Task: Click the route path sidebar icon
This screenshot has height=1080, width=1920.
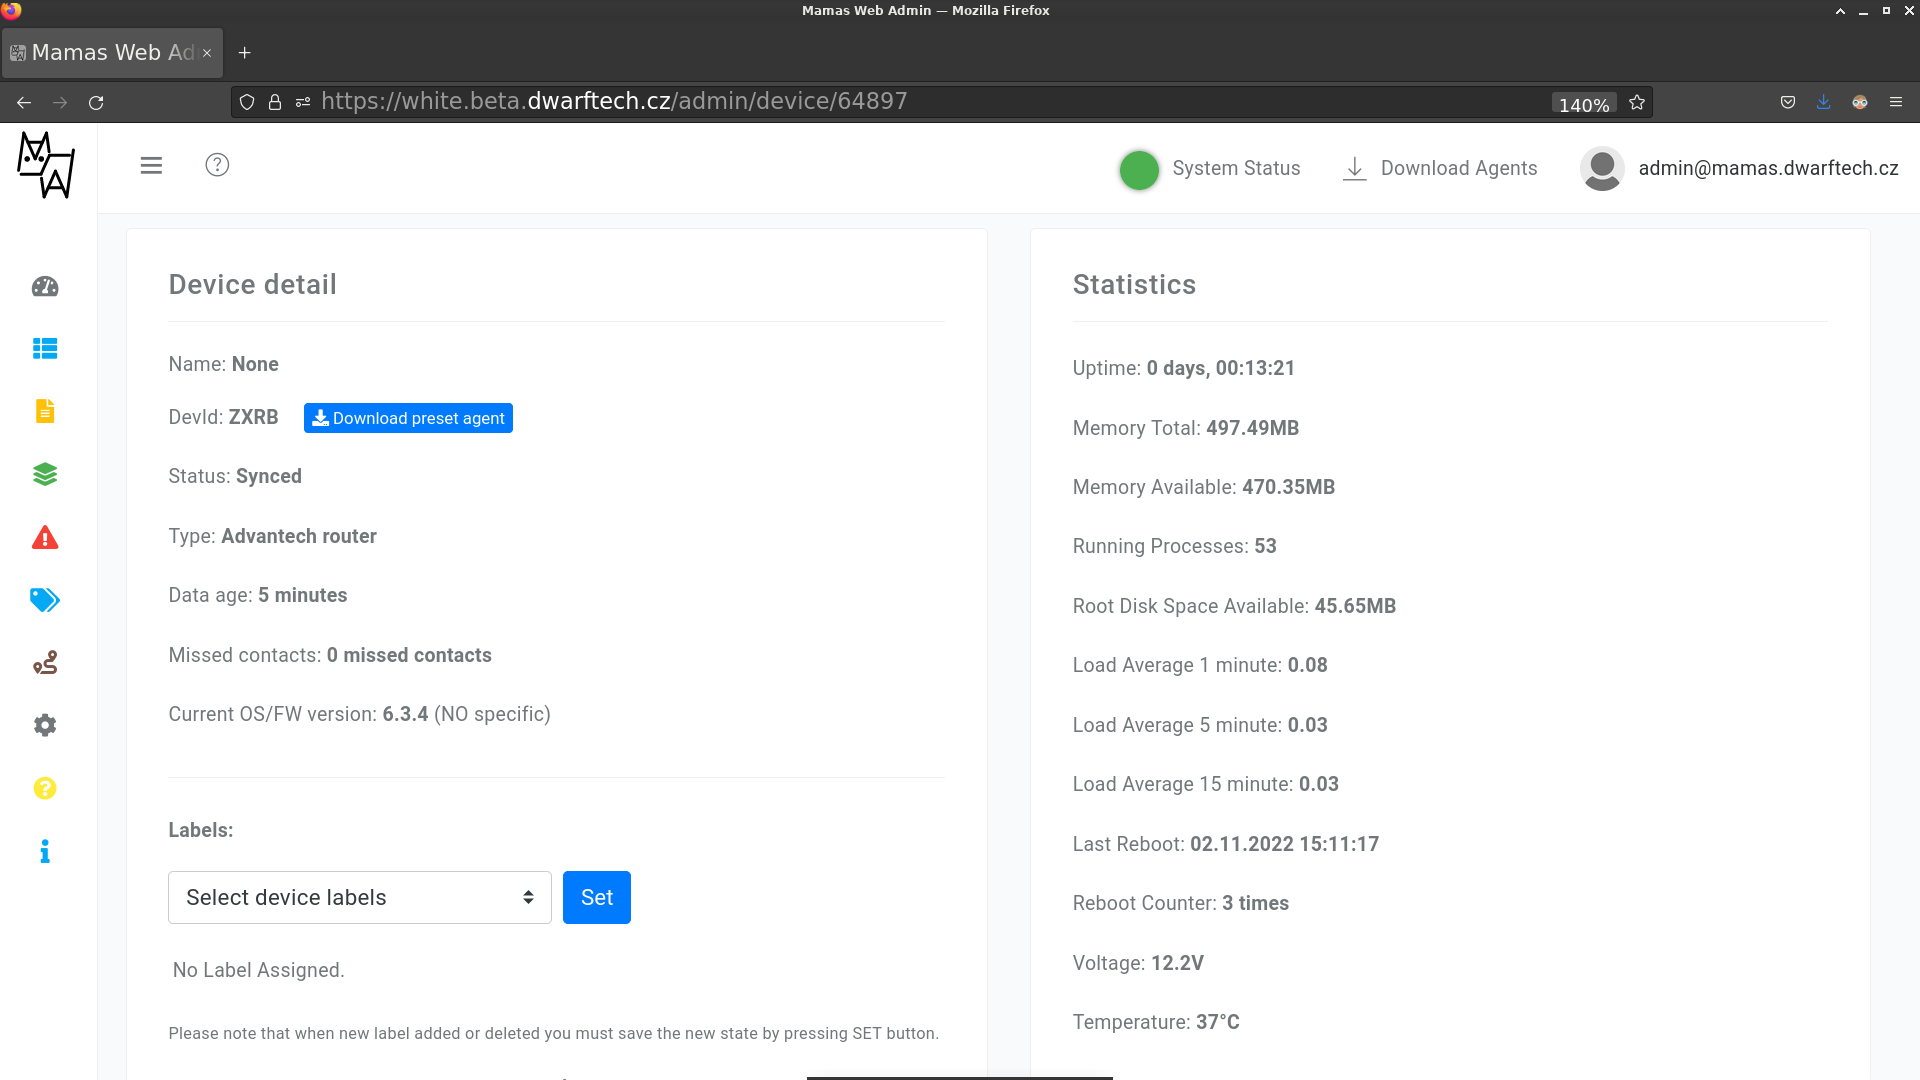Action: click(x=45, y=663)
